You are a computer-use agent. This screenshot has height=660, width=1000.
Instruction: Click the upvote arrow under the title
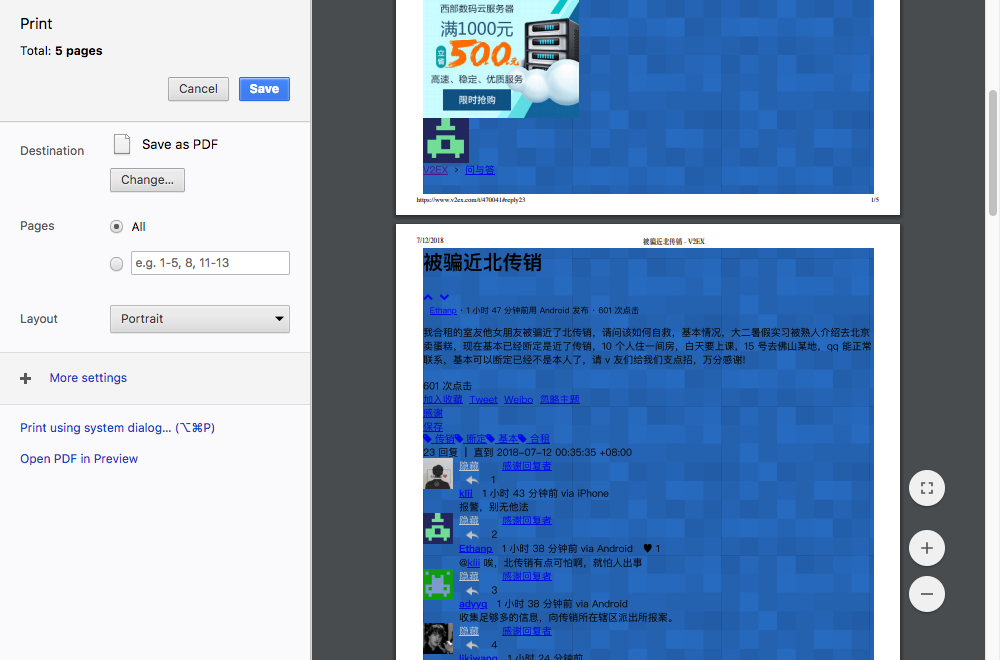[x=428, y=297]
